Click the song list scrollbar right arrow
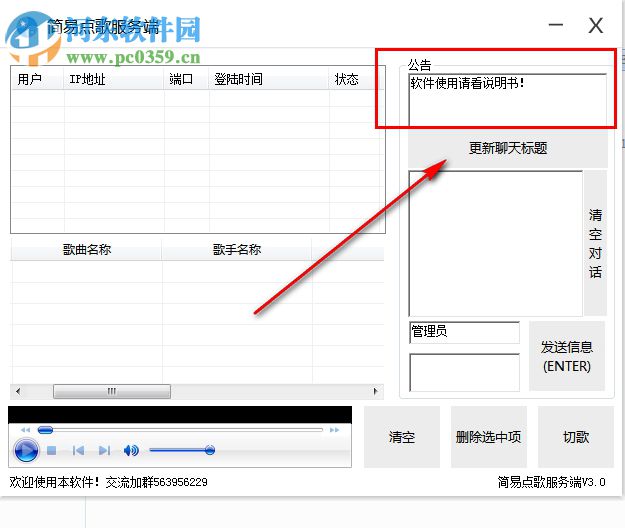The width and height of the screenshot is (625, 528). 375,391
